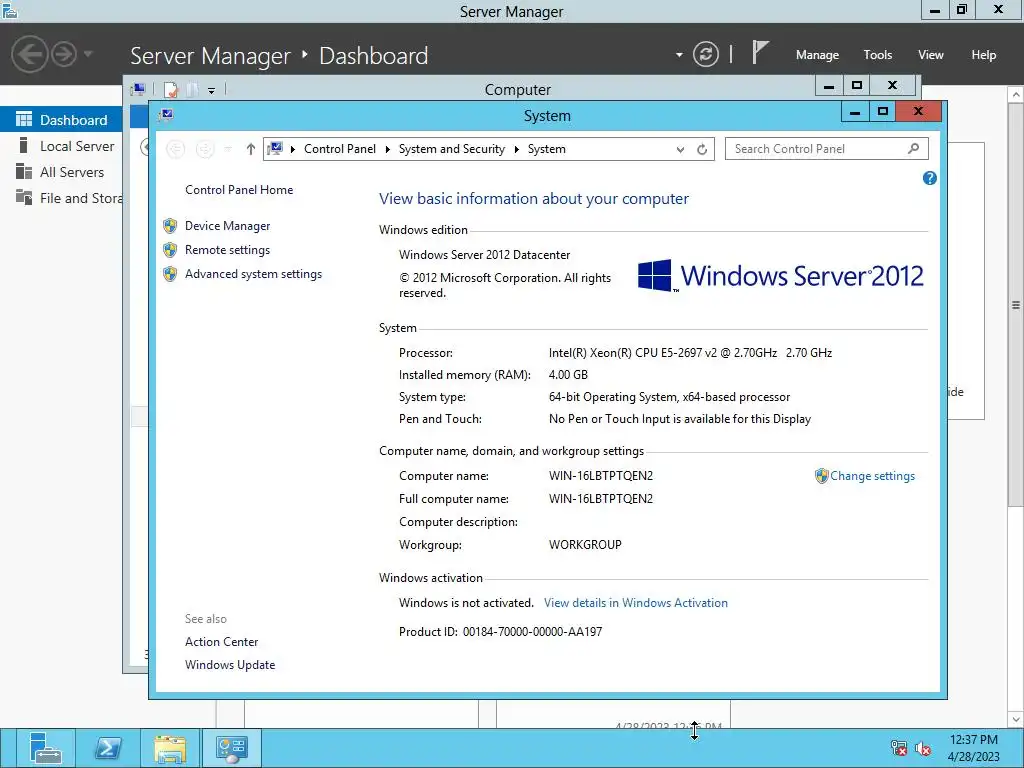Open the address bar history dropdown

tap(680, 150)
